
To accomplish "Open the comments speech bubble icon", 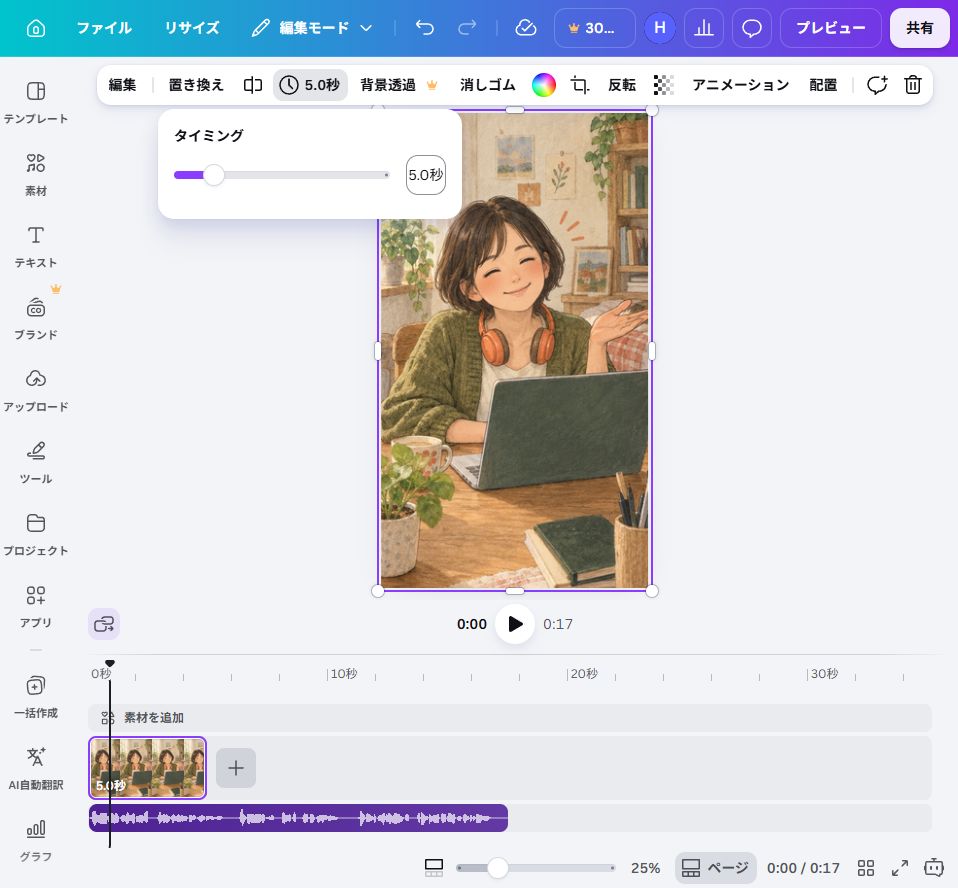I will click(751, 28).
